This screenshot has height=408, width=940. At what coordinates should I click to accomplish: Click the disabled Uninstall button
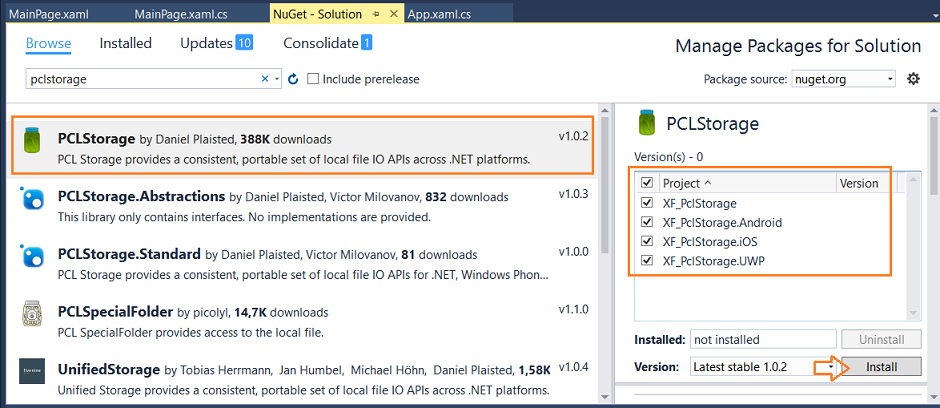click(881, 339)
